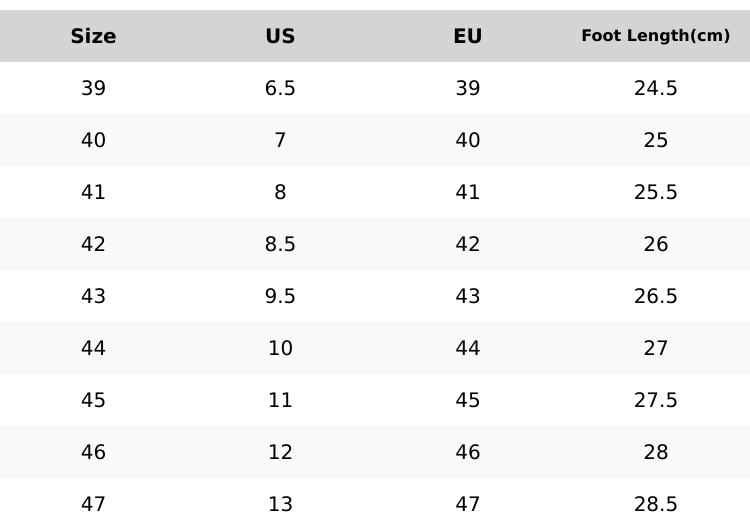Click the 27.5 foot length cell
The height and width of the screenshot is (530, 750).
pos(655,400)
